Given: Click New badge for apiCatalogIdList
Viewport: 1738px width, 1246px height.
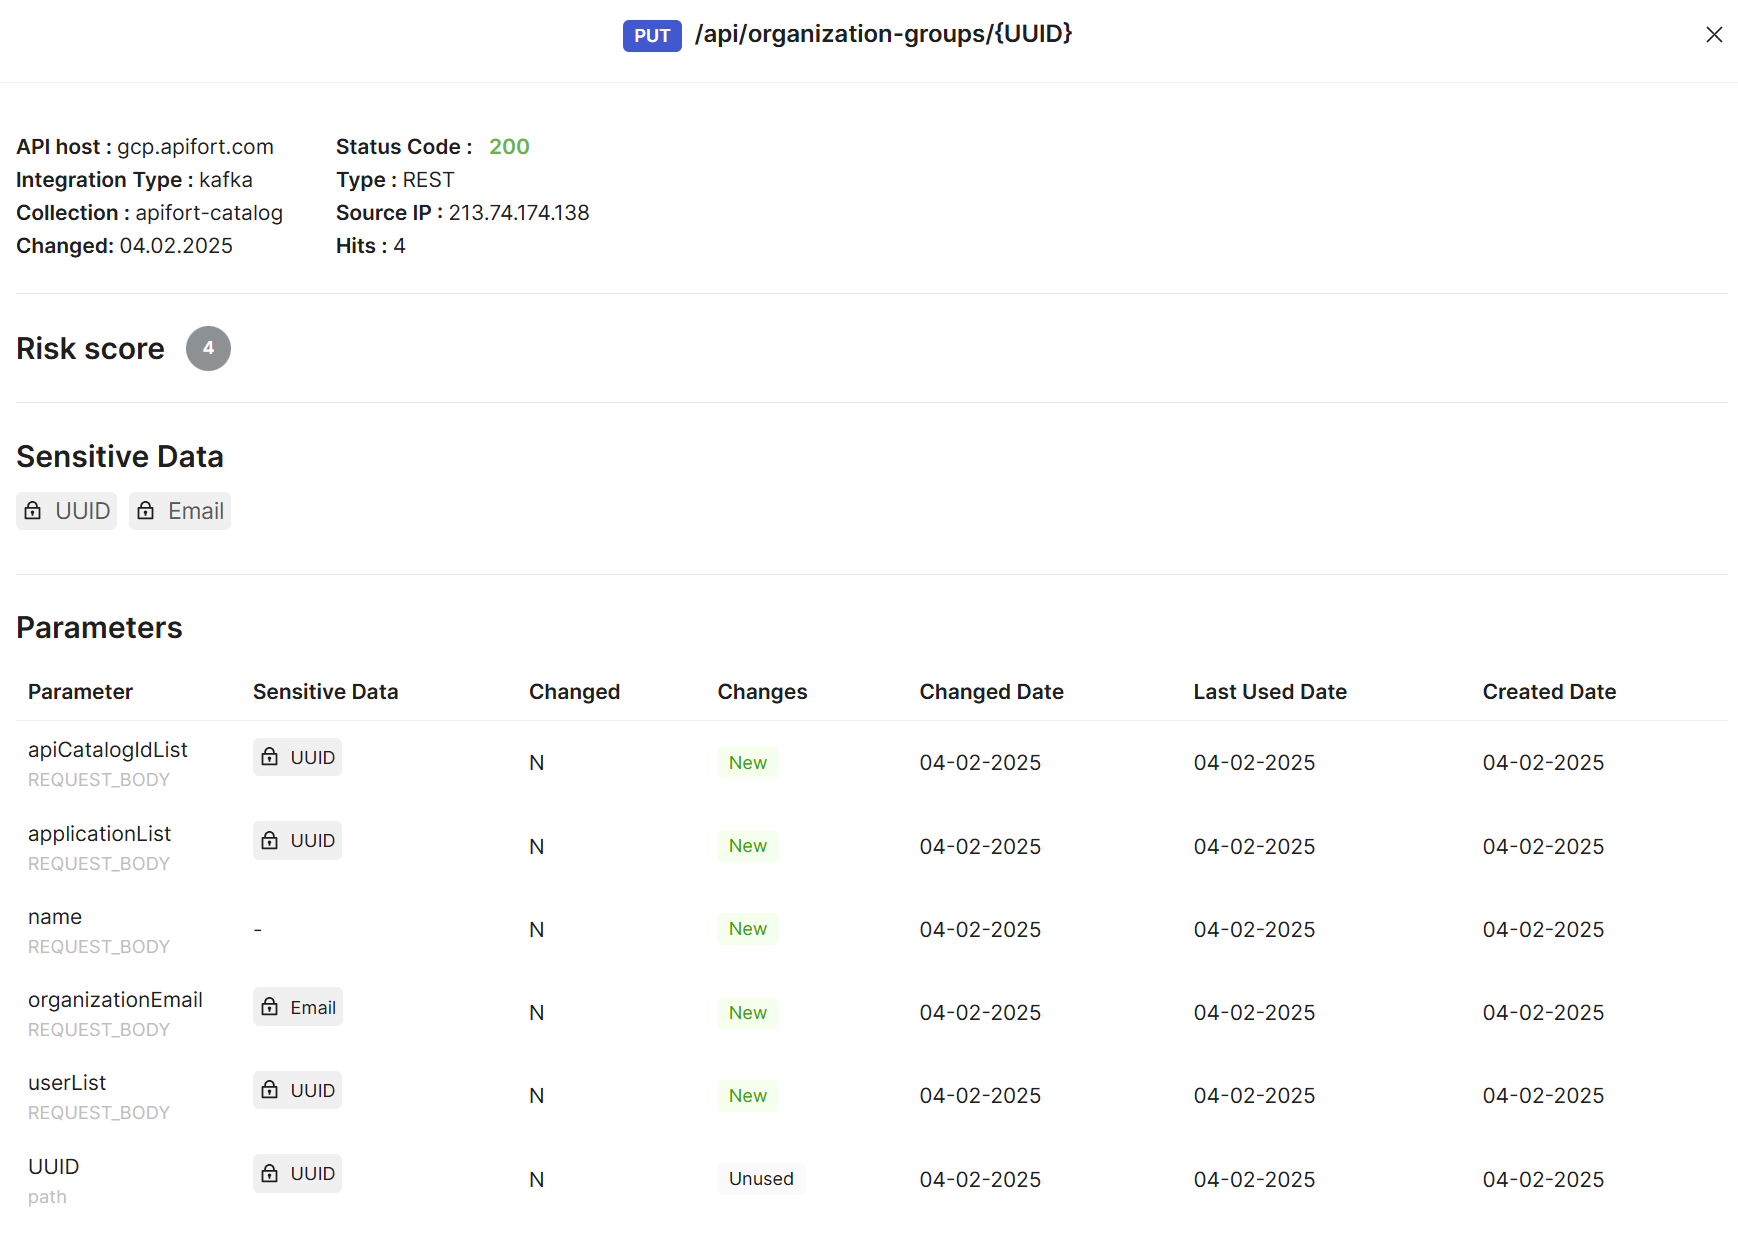Looking at the screenshot, I should [x=747, y=763].
